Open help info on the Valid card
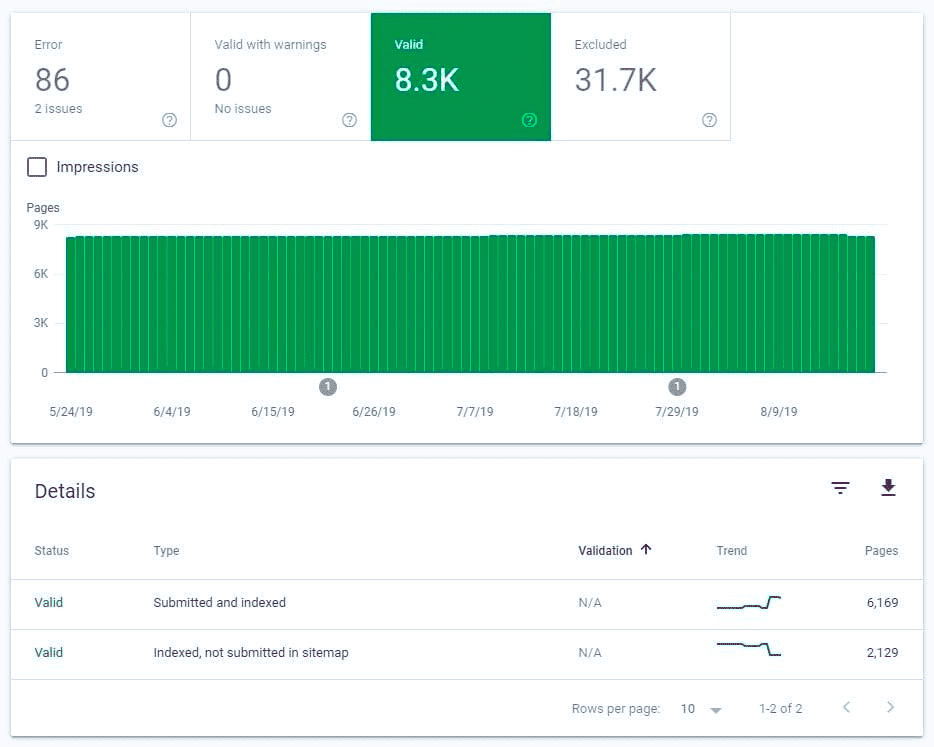Image resolution: width=934 pixels, height=747 pixels. tap(529, 119)
